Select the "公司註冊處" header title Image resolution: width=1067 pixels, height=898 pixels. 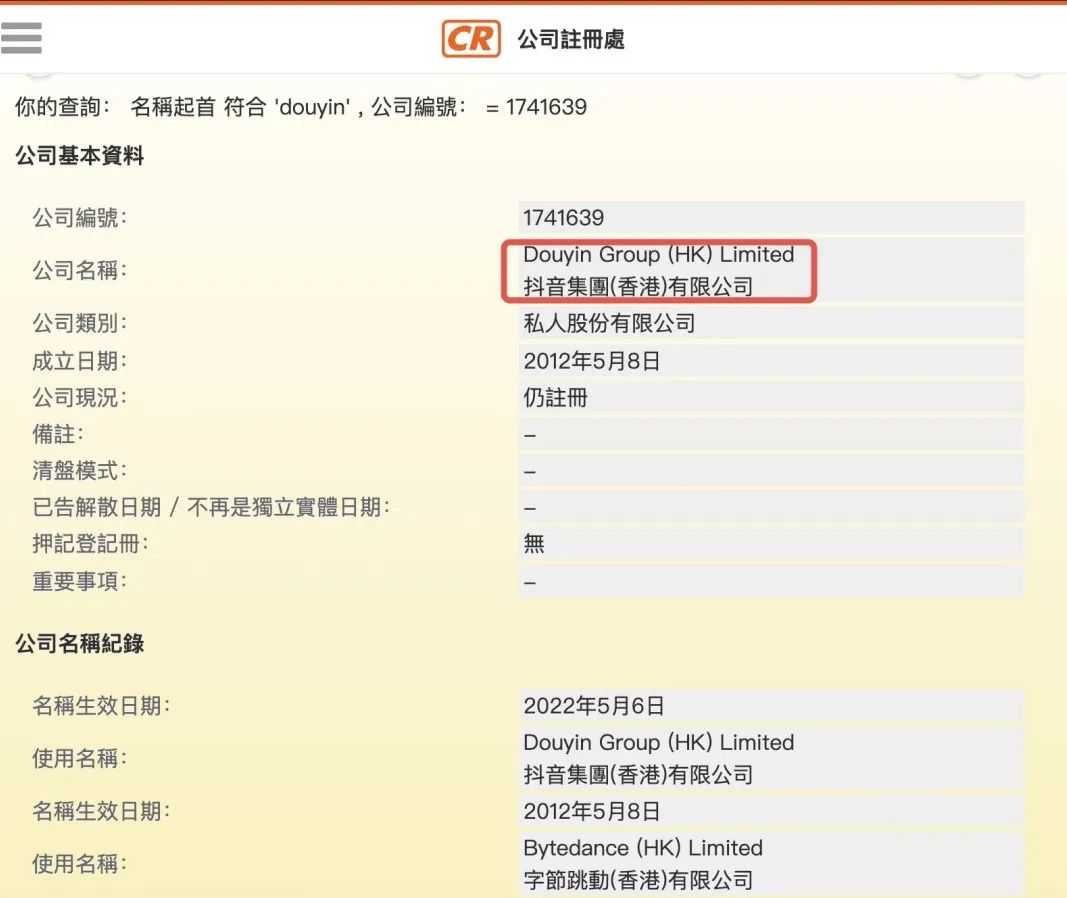pos(571,39)
